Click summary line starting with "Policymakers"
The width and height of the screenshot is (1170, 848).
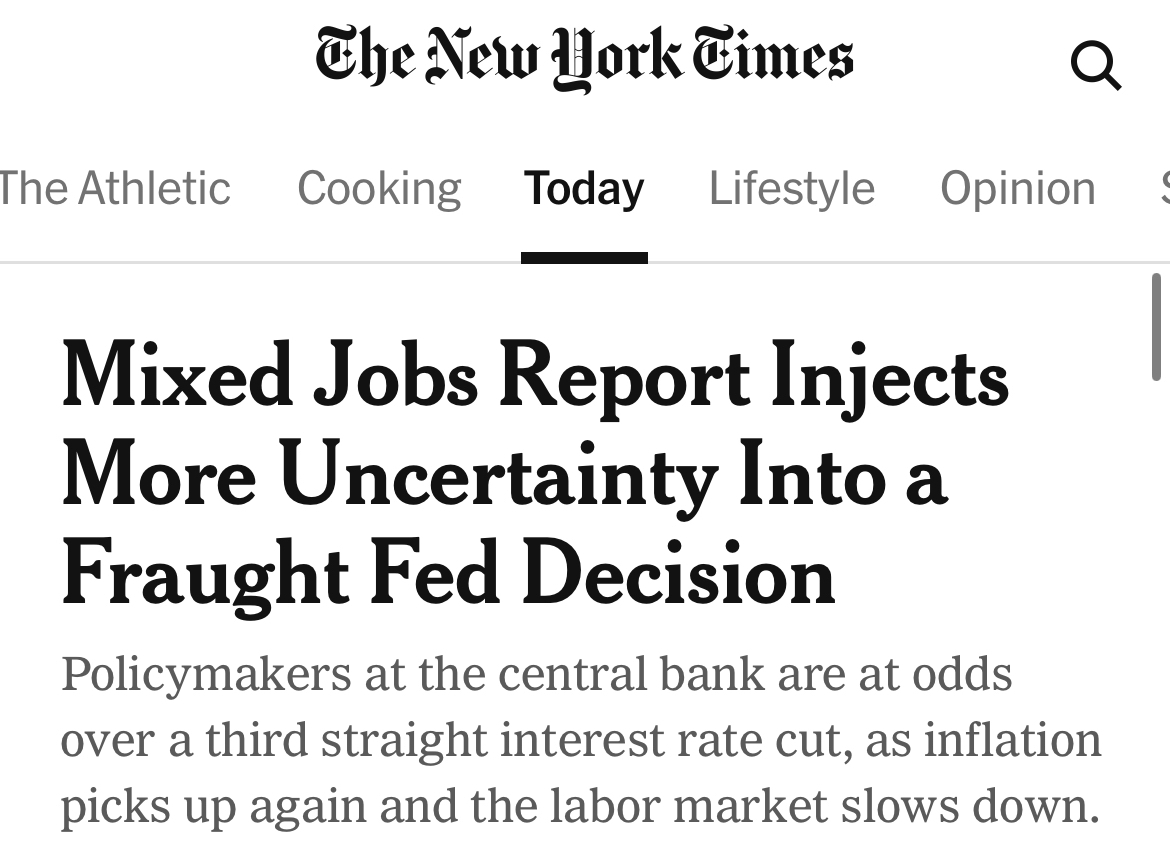pyautogui.click(x=536, y=673)
